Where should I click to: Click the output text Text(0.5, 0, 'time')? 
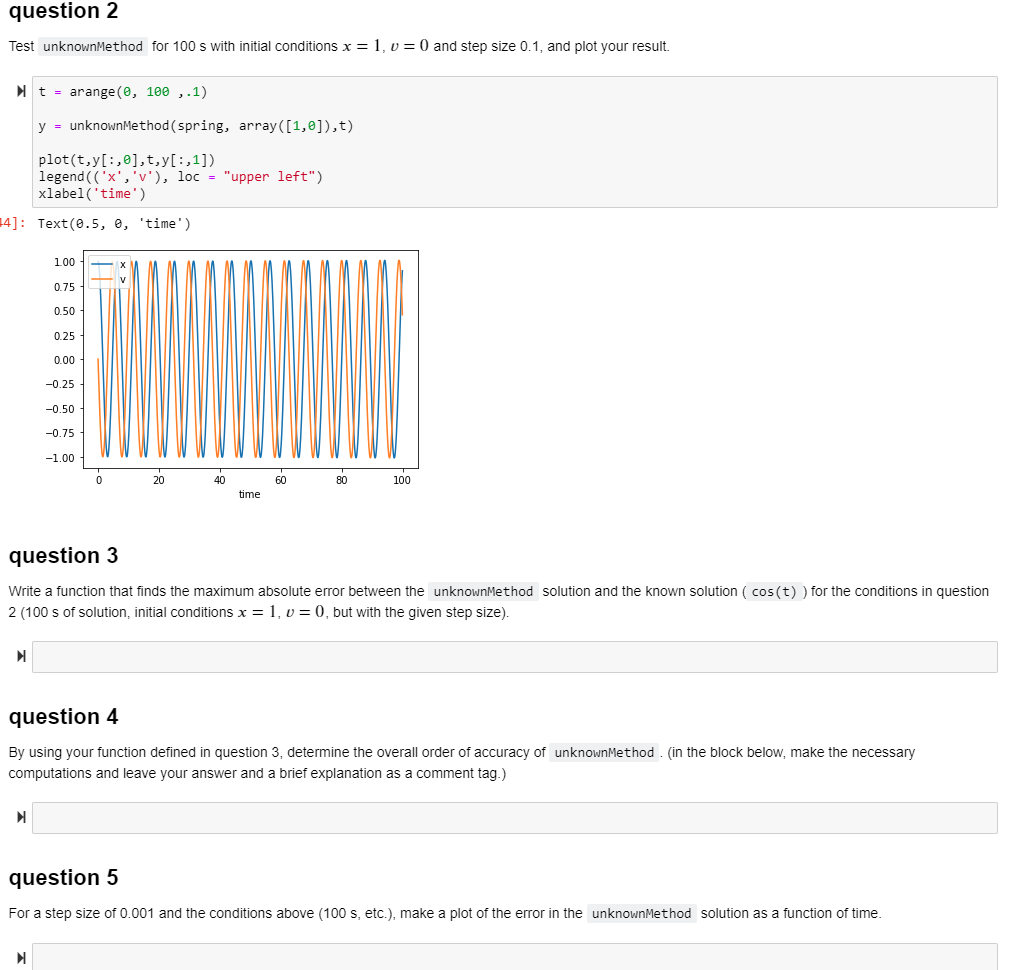pos(114,224)
